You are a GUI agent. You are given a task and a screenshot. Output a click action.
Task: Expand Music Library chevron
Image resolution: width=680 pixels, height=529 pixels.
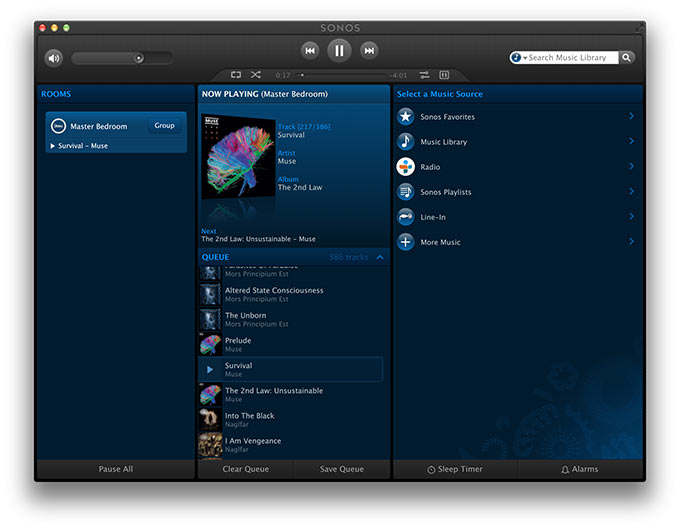click(631, 141)
